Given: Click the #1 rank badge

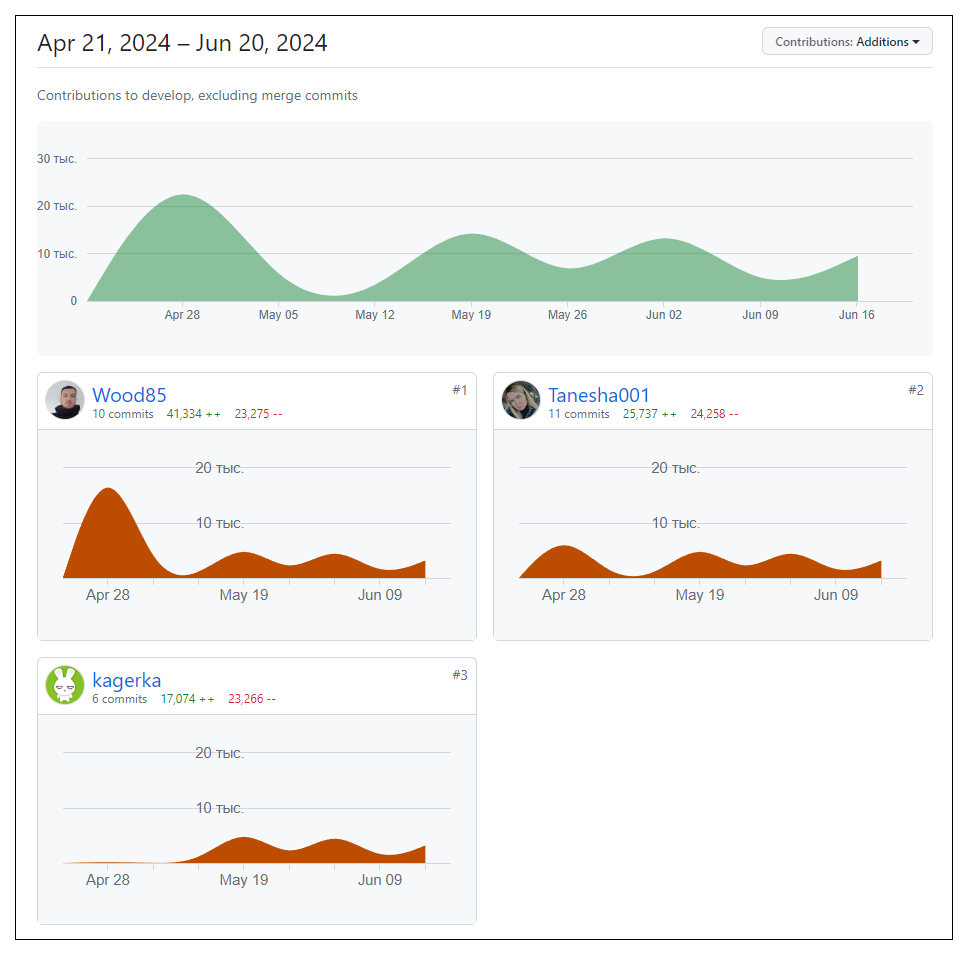Looking at the screenshot, I should click(x=460, y=390).
